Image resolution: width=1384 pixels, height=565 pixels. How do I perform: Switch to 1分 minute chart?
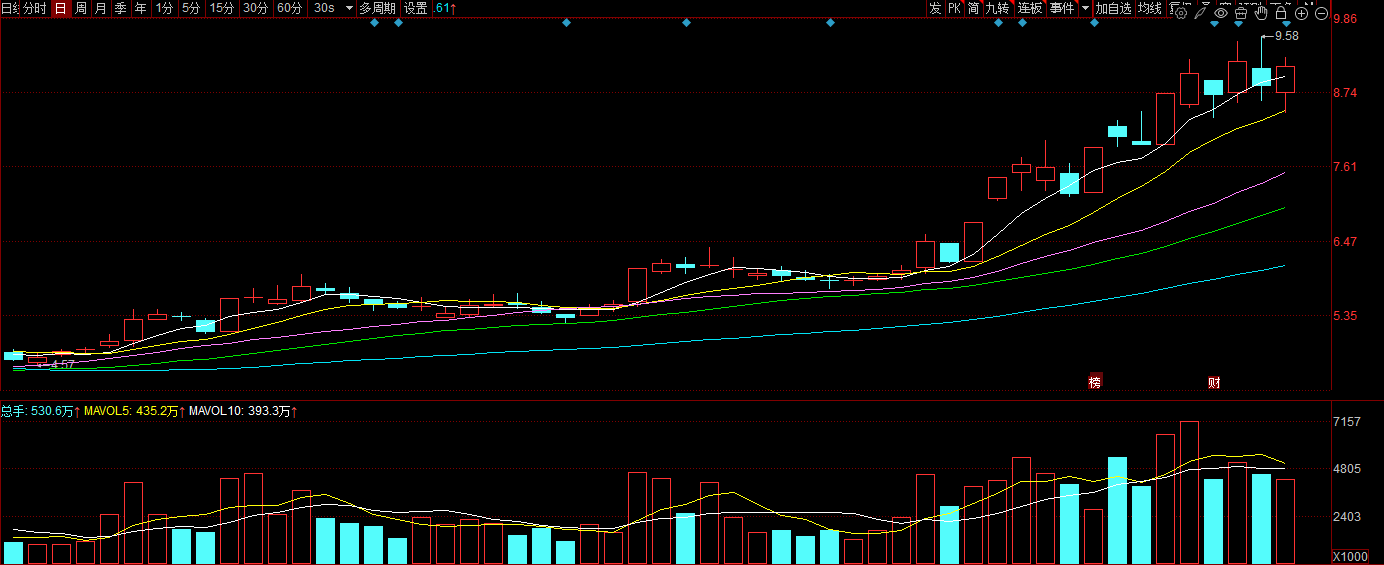click(x=165, y=8)
